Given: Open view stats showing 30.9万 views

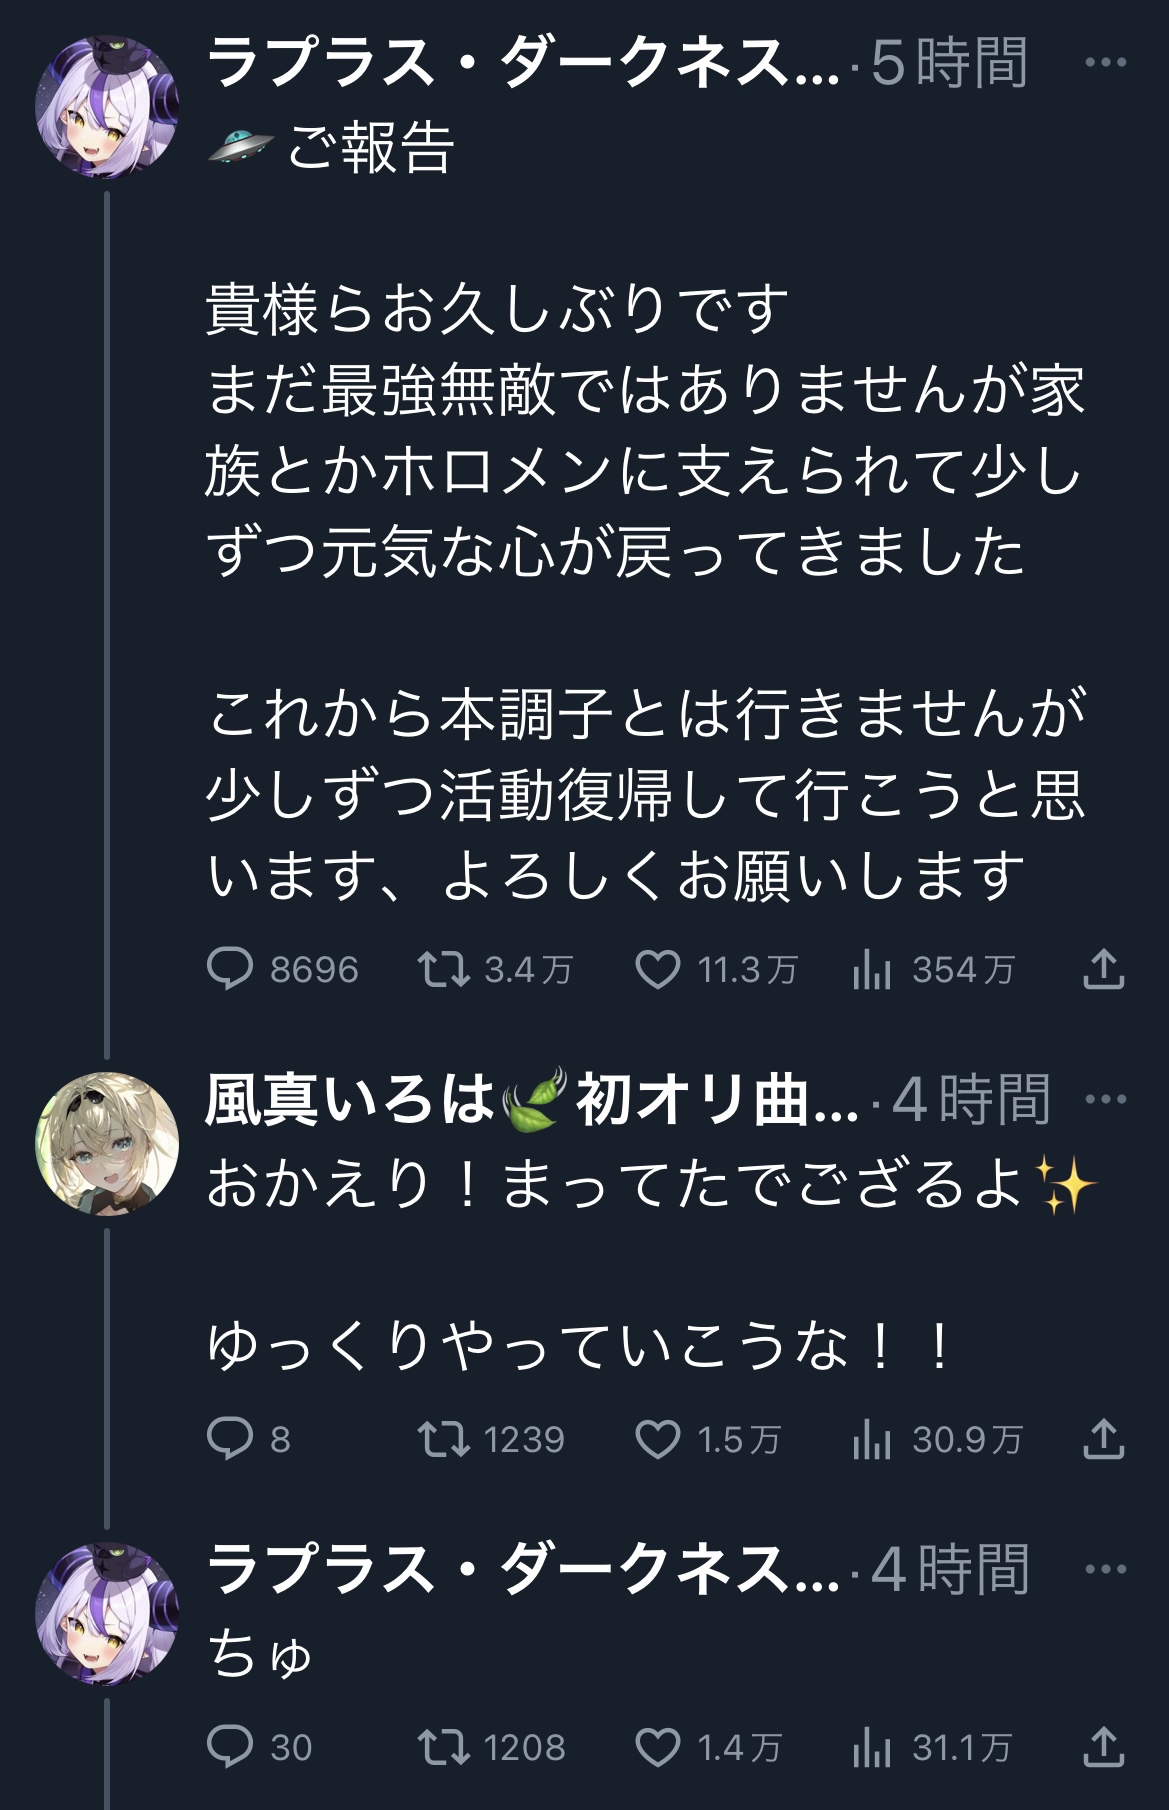Looking at the screenshot, I should [872, 1439].
